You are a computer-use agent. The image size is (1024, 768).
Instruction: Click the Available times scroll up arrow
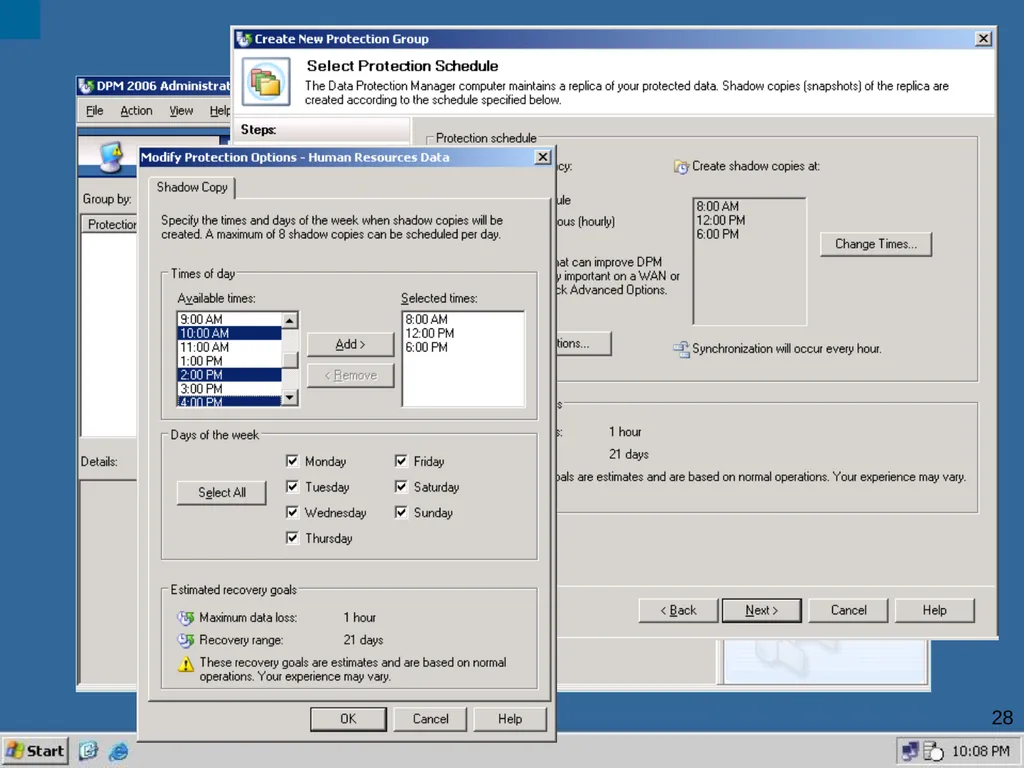point(290,320)
